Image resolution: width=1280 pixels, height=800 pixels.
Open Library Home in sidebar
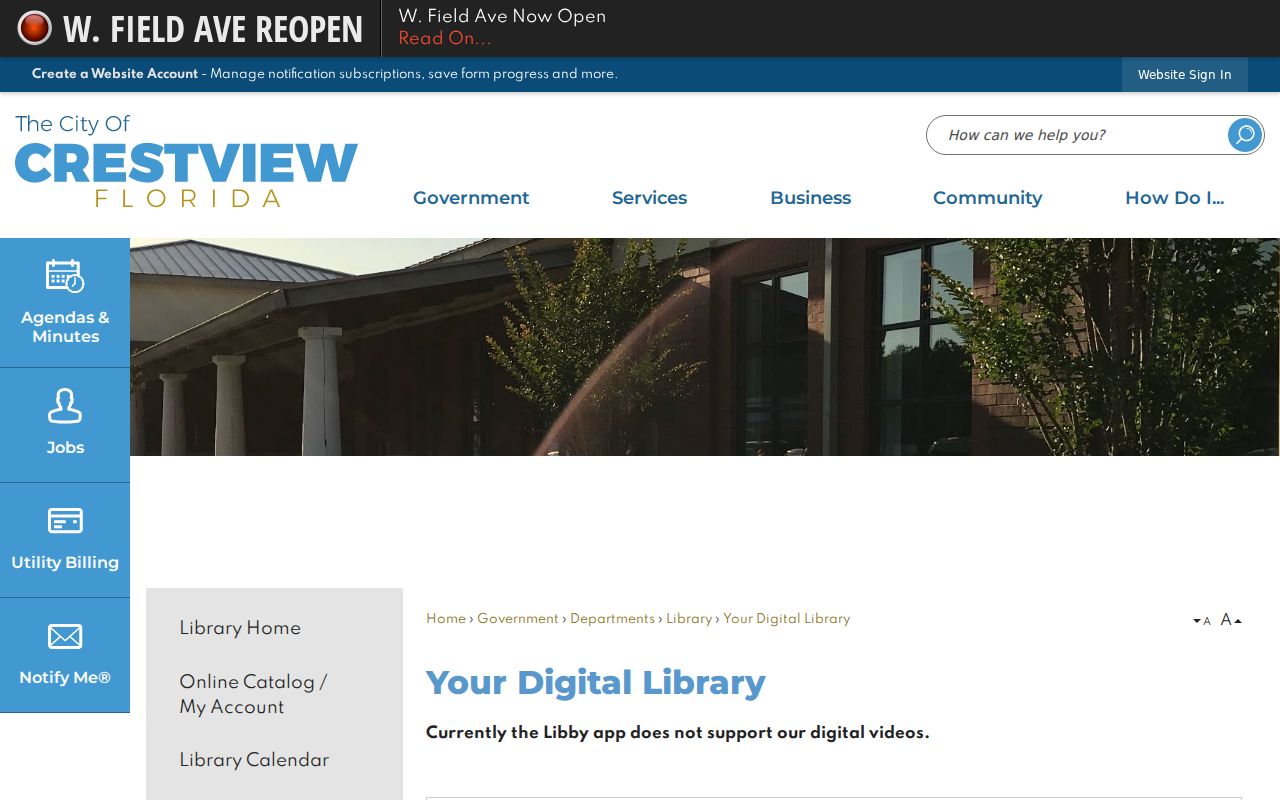click(240, 628)
